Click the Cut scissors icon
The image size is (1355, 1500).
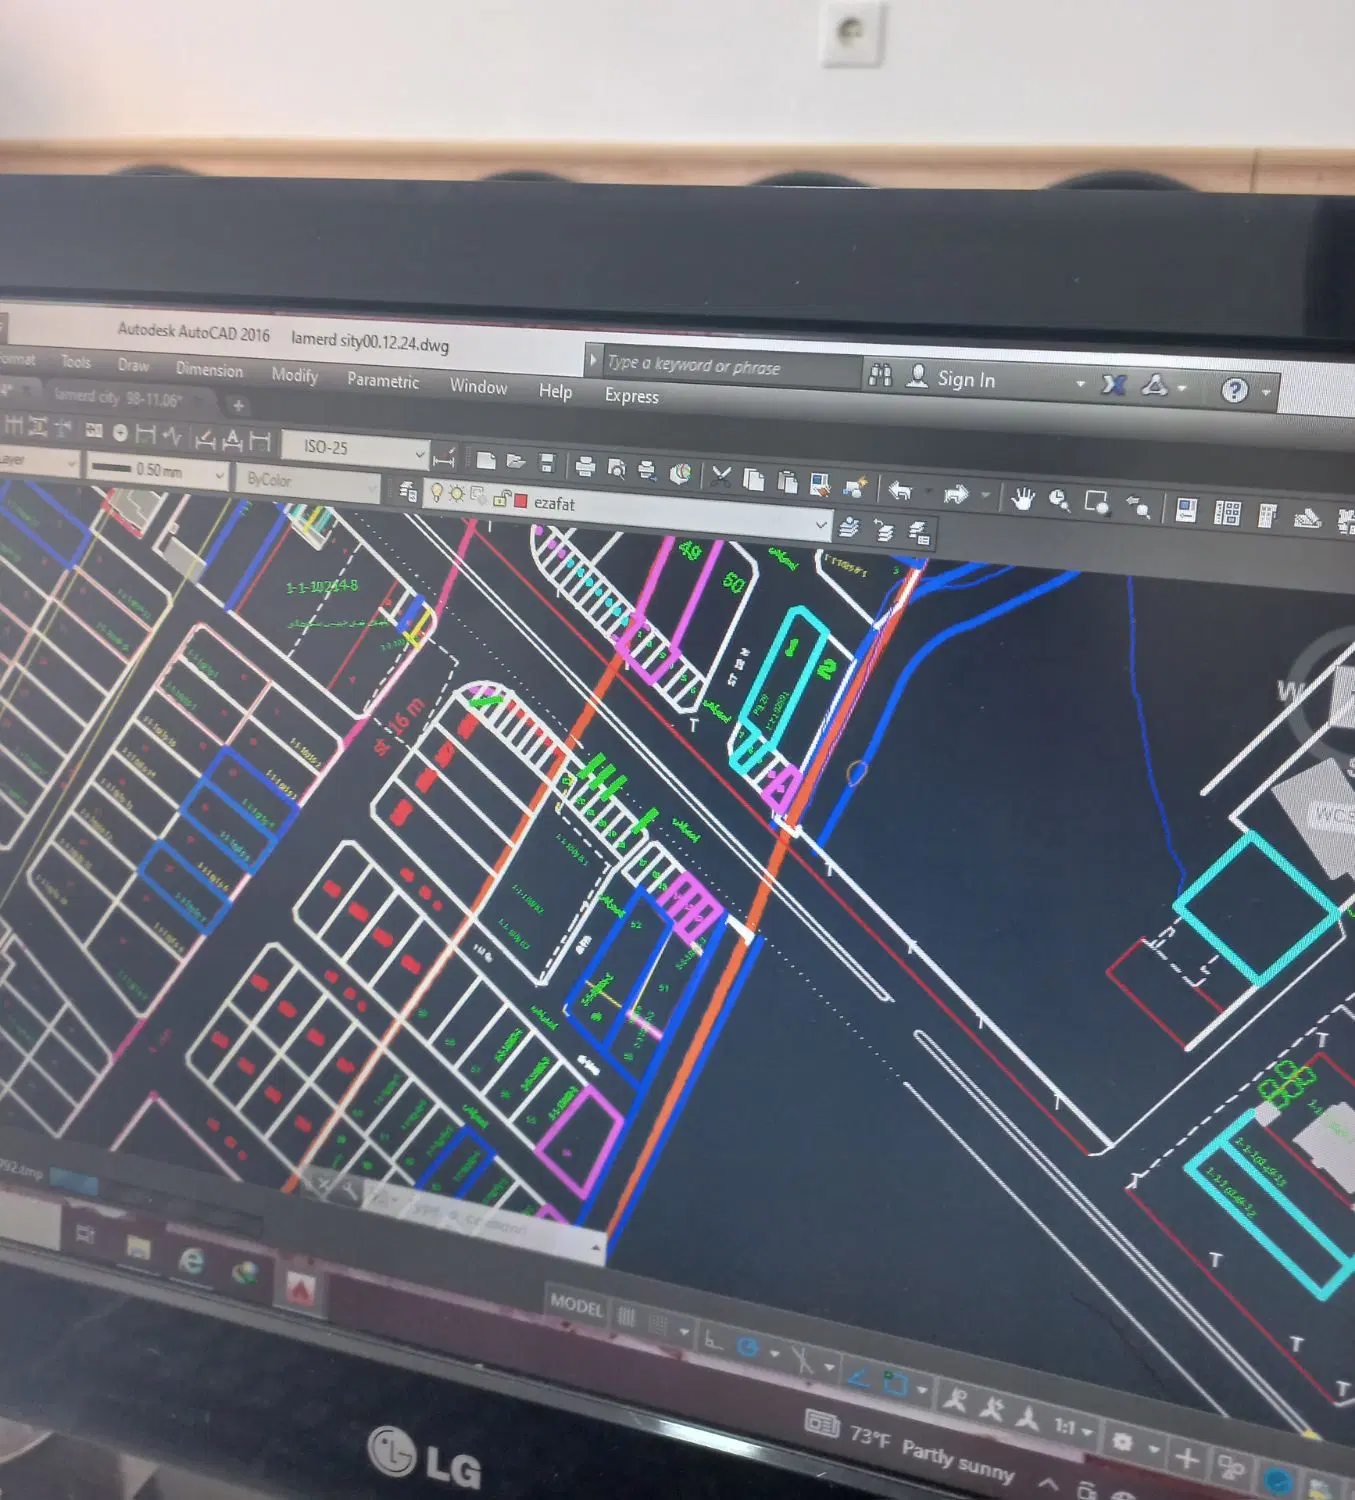tap(721, 475)
